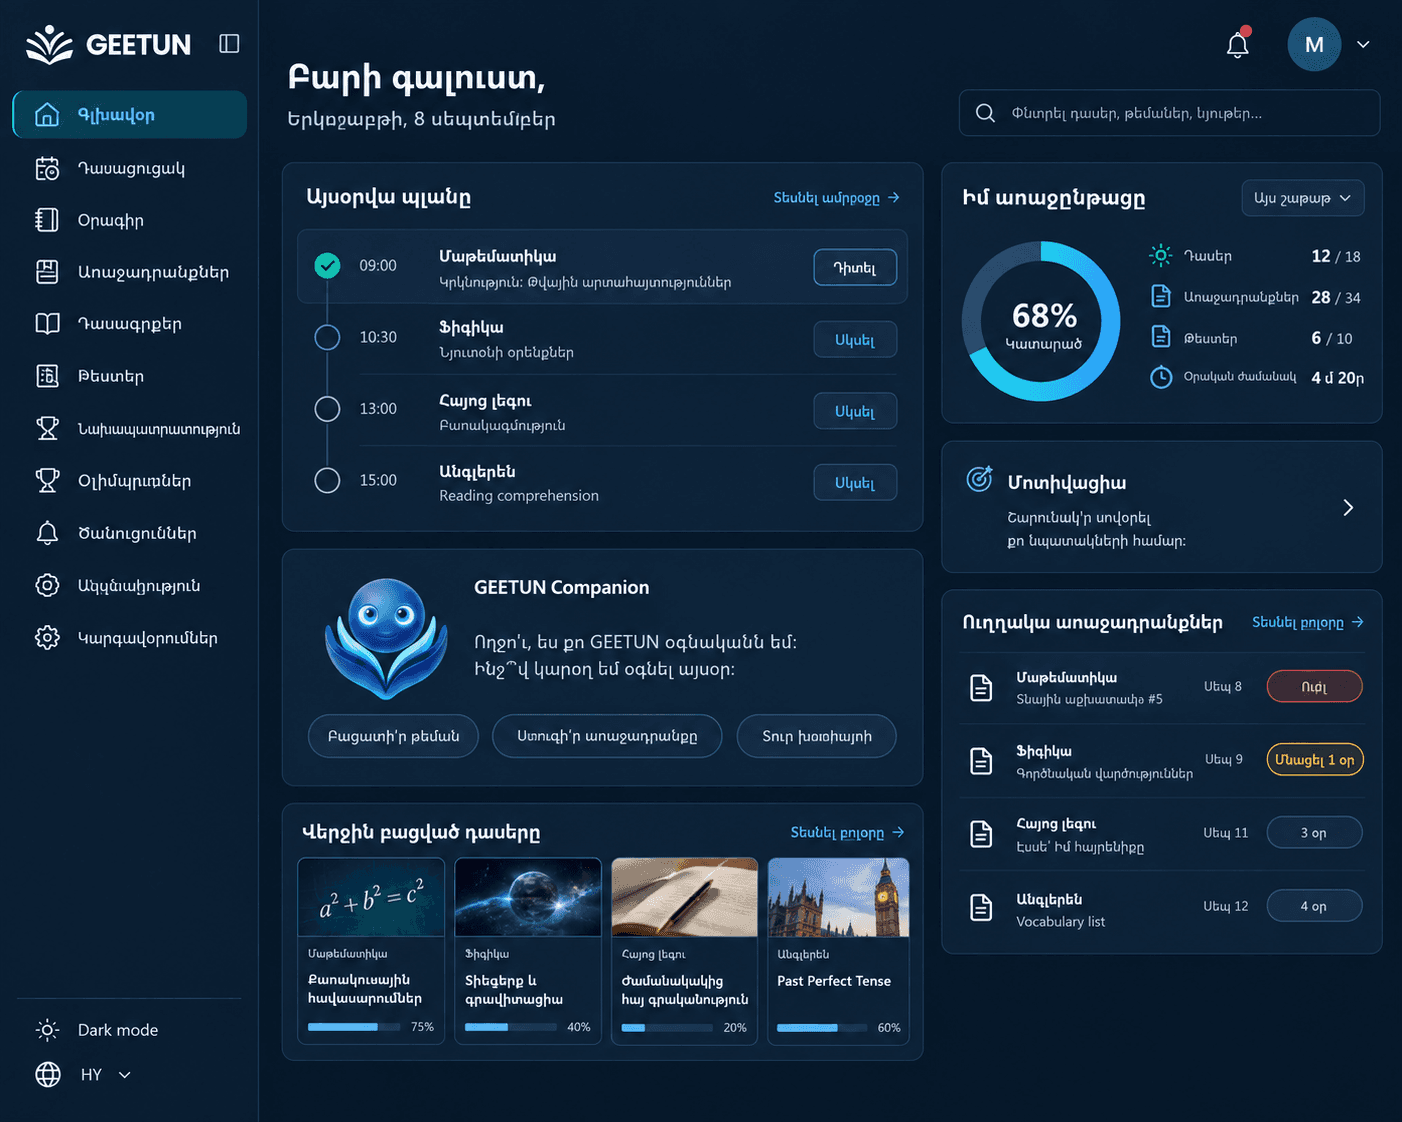
Task: Click the 60% progress bar of Past Perfect Tense
Action: pyautogui.click(x=822, y=1027)
